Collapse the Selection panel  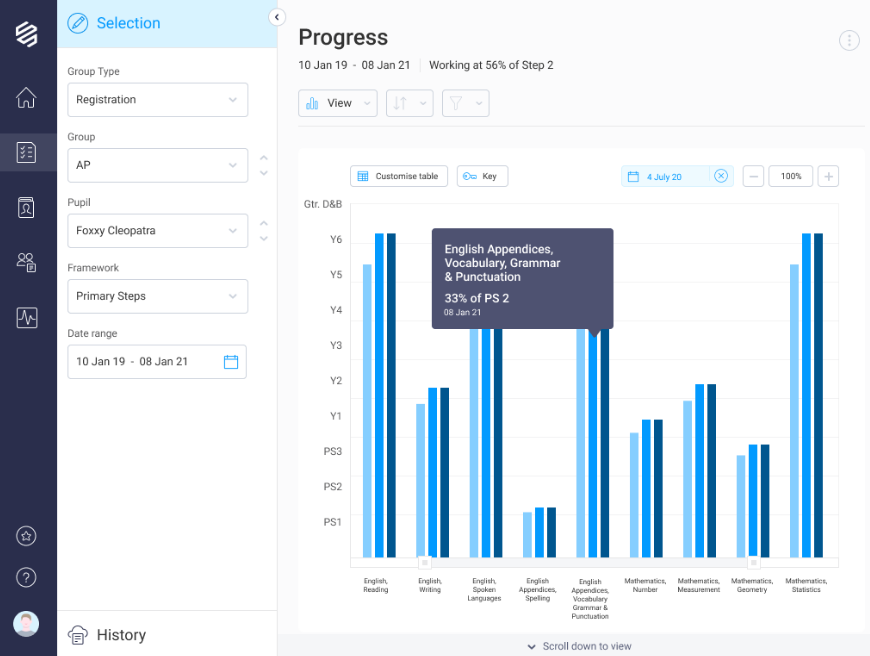(277, 17)
